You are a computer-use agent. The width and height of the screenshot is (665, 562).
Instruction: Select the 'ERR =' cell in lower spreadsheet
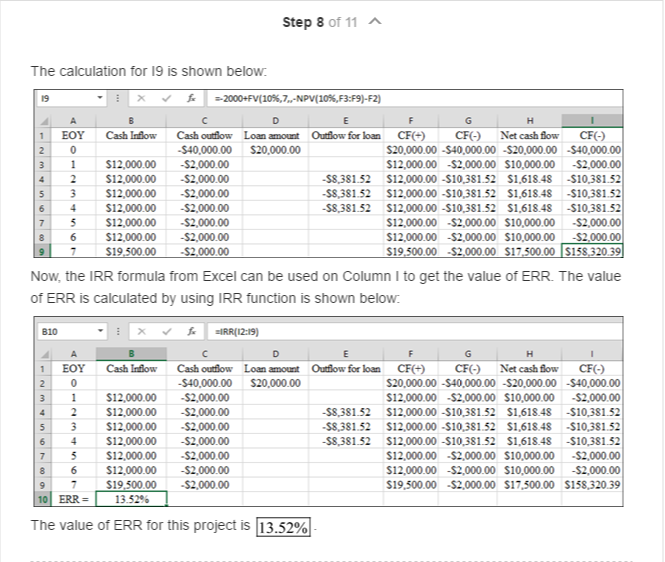pyautogui.click(x=73, y=499)
